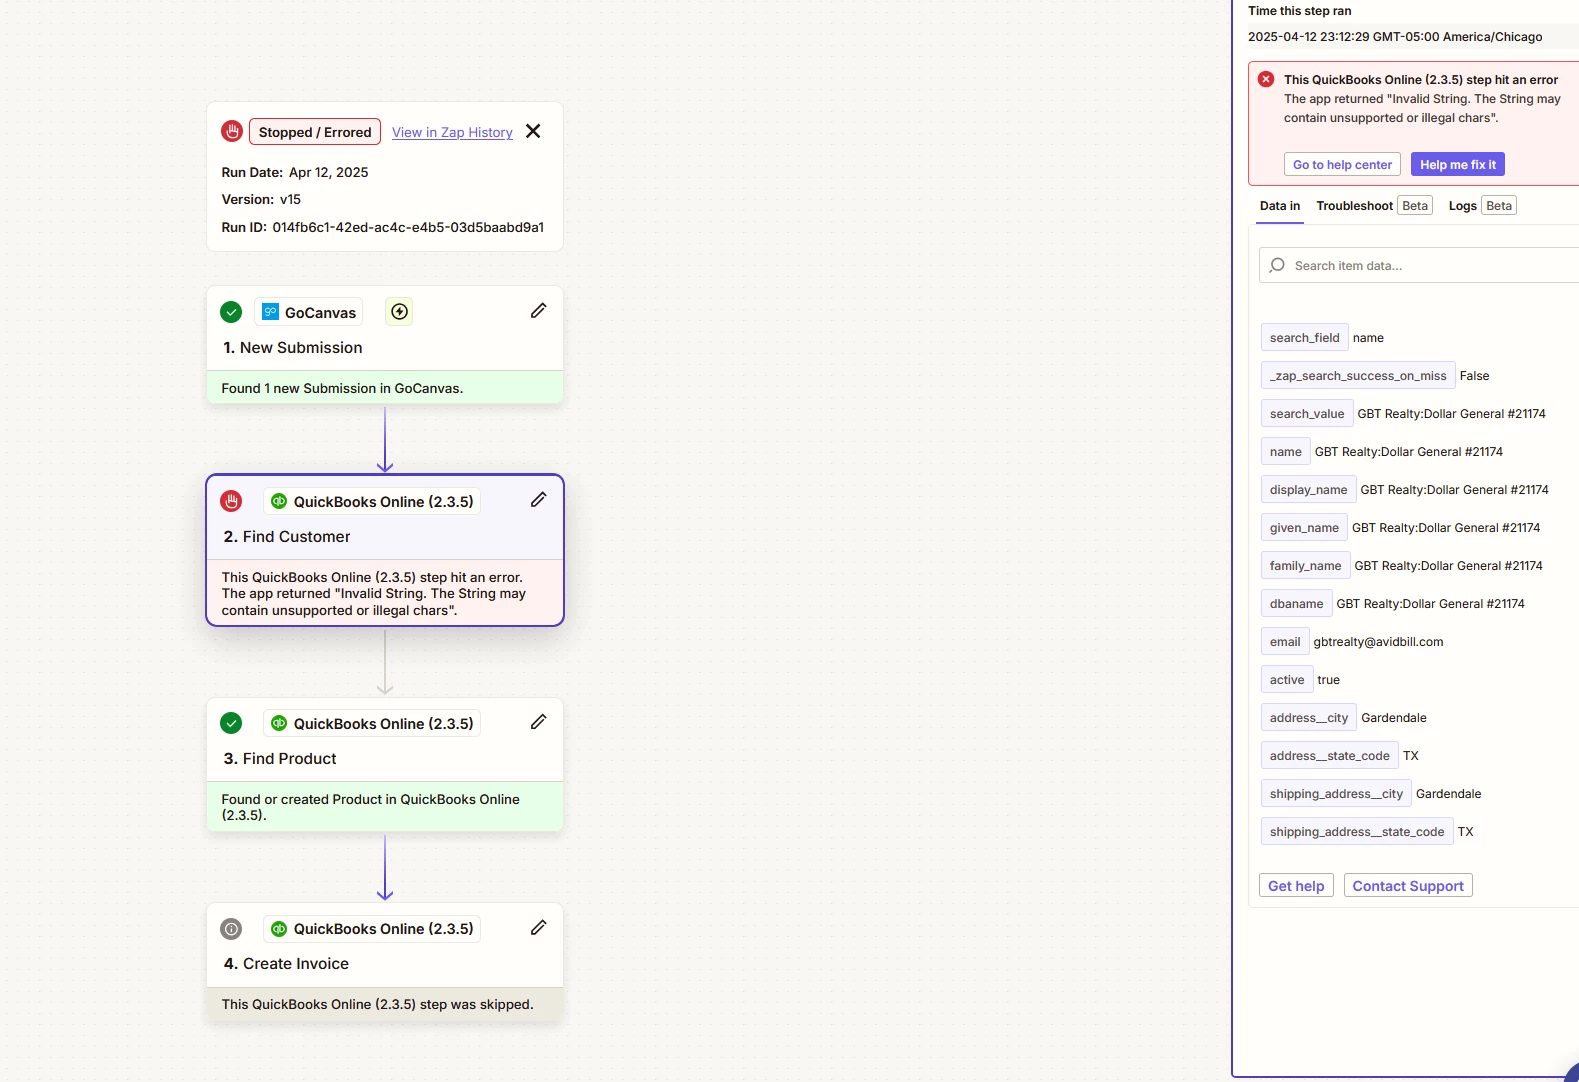Click the Run Date: Apr 12, 2025 text
Image resolution: width=1579 pixels, height=1082 pixels.
point(295,172)
